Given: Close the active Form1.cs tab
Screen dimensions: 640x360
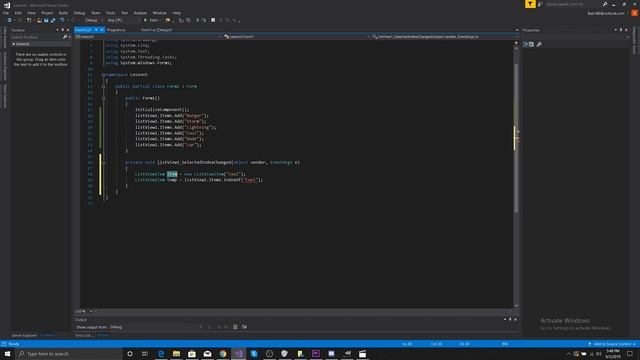Looking at the screenshot, I should [102, 30].
